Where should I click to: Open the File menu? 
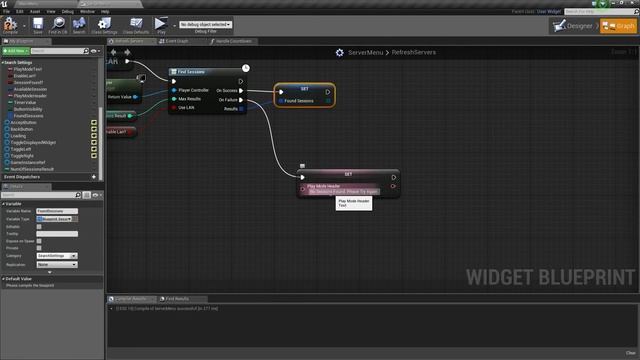pyautogui.click(x=6, y=11)
